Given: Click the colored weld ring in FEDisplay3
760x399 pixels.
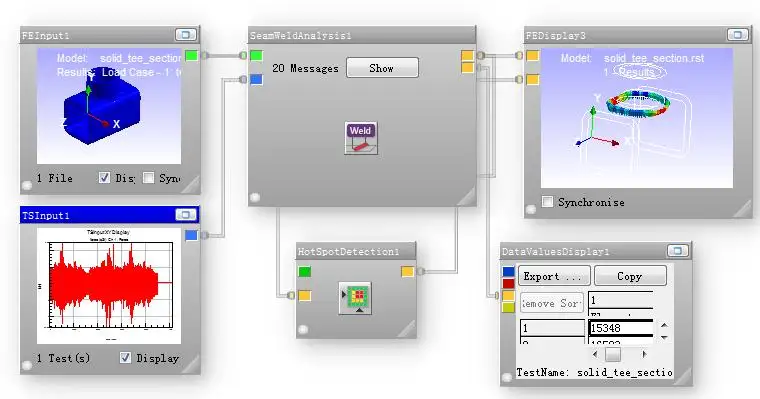Looking at the screenshot, I should [x=638, y=105].
